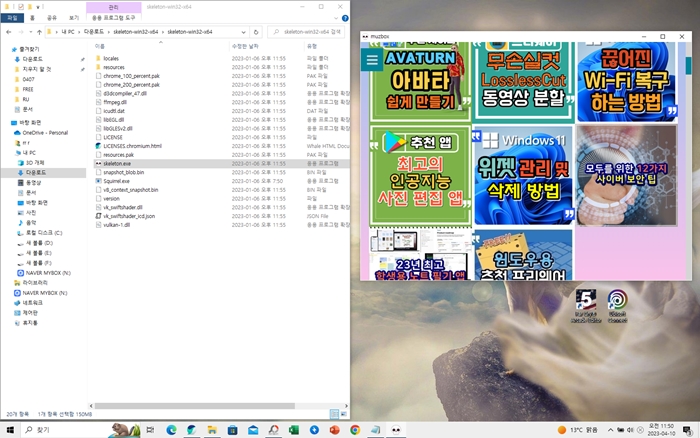Click 내 PC in the address breadcrumb
Viewport: 700px width, 438px height.
tap(68, 32)
